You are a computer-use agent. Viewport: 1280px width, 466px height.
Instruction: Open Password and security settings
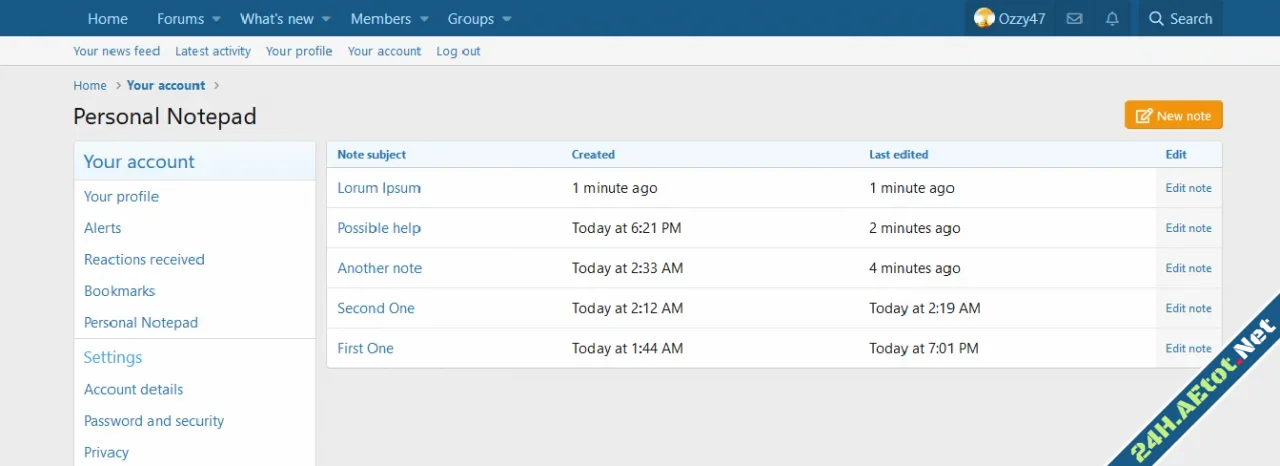[154, 421]
